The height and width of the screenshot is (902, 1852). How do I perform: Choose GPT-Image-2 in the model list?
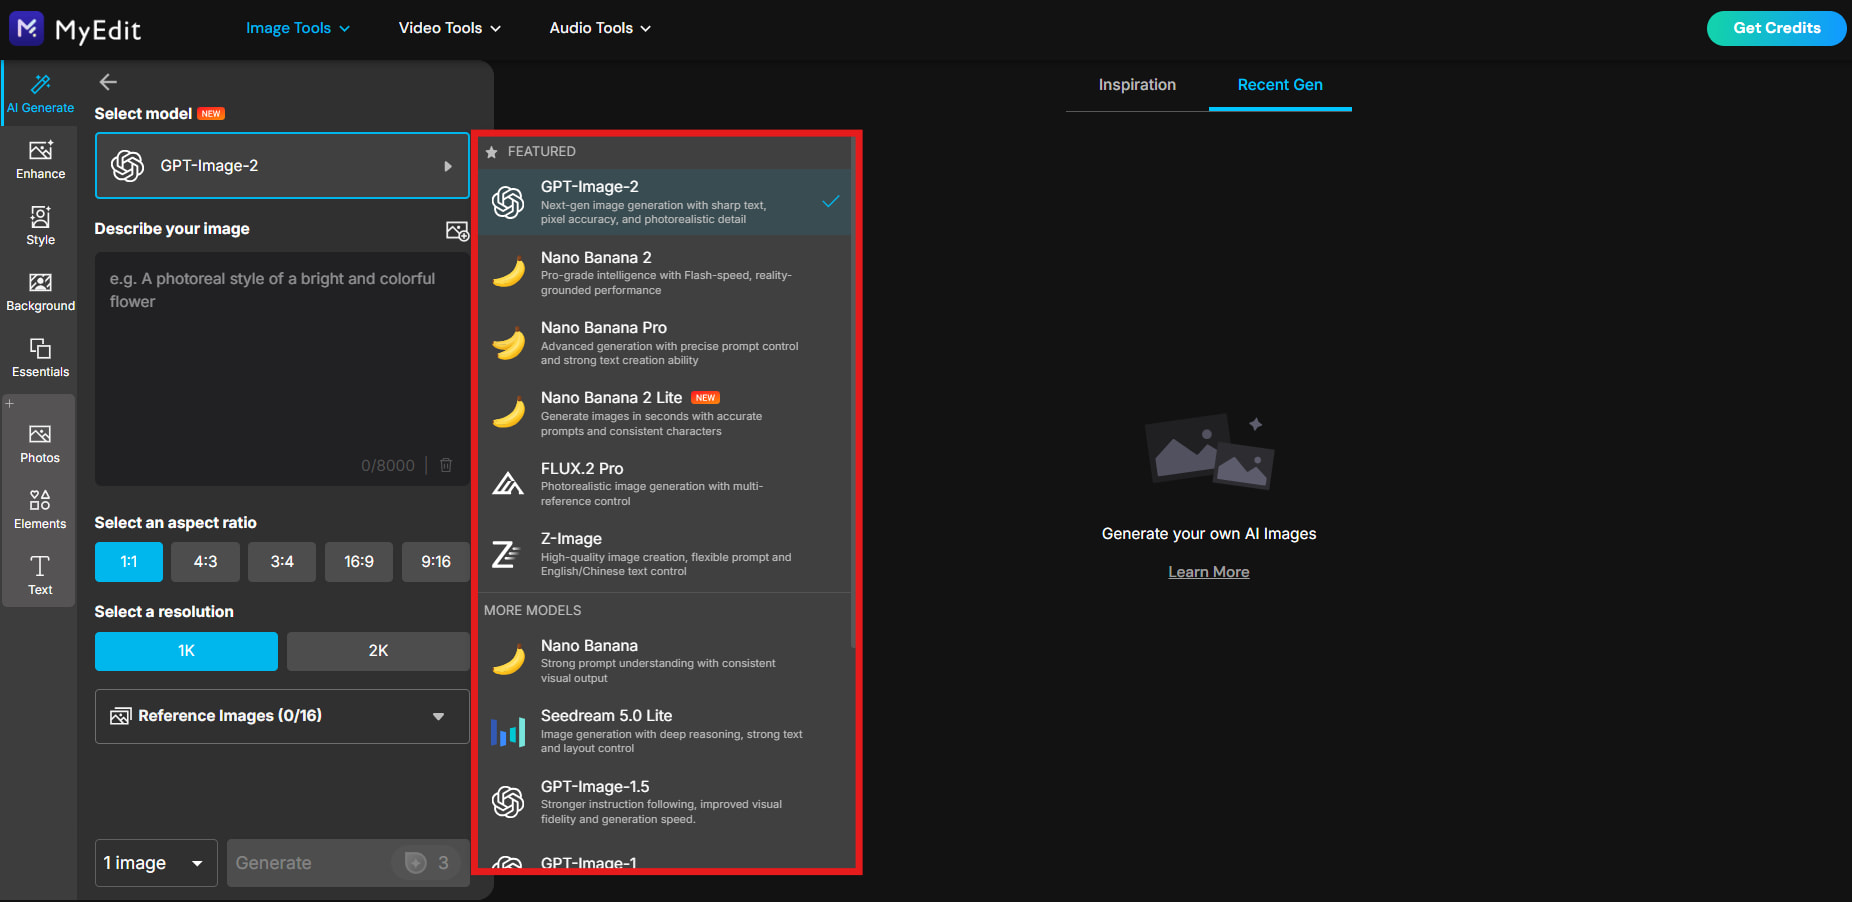[664, 202]
